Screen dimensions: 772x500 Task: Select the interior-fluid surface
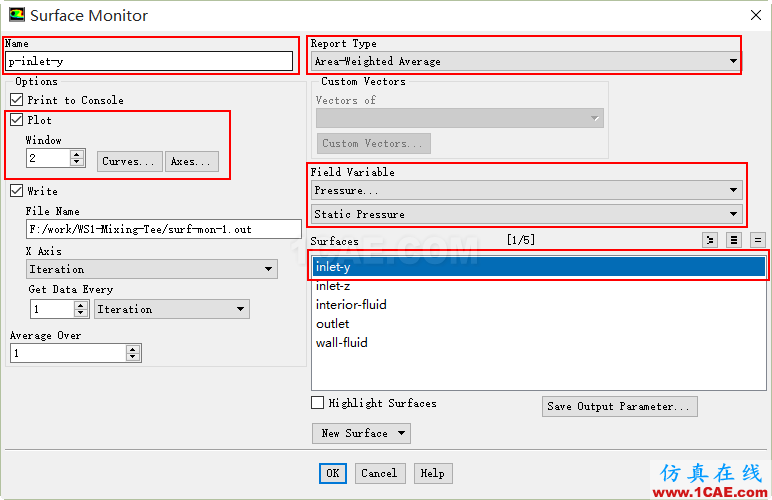tap(539, 305)
